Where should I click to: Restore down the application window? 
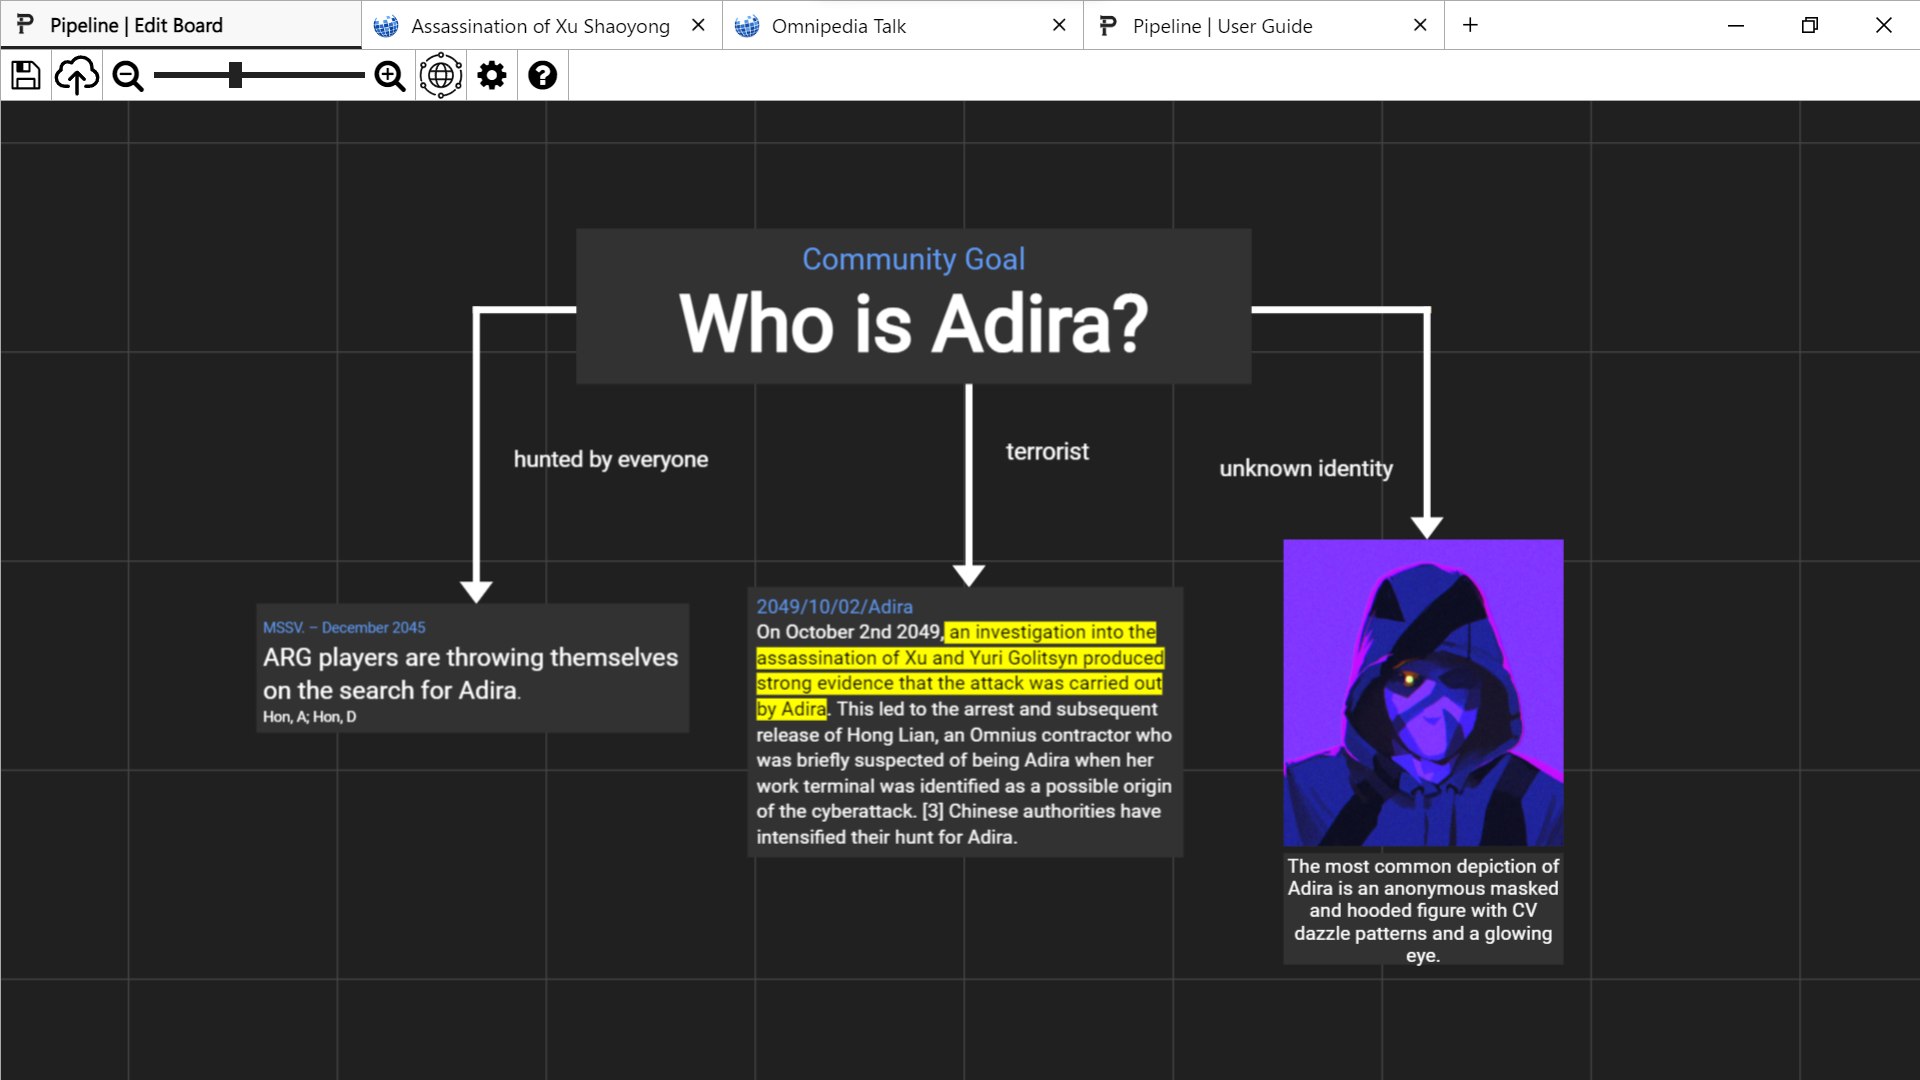[x=1810, y=25]
